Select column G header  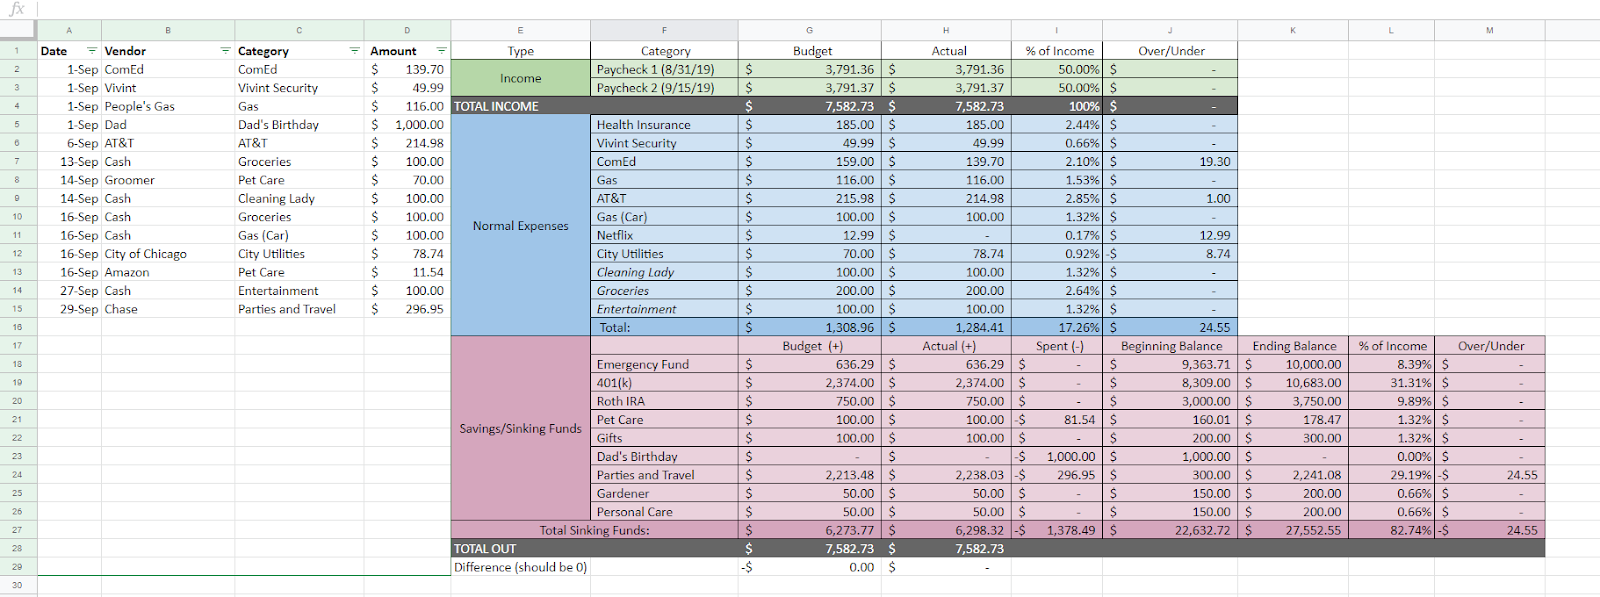810,30
